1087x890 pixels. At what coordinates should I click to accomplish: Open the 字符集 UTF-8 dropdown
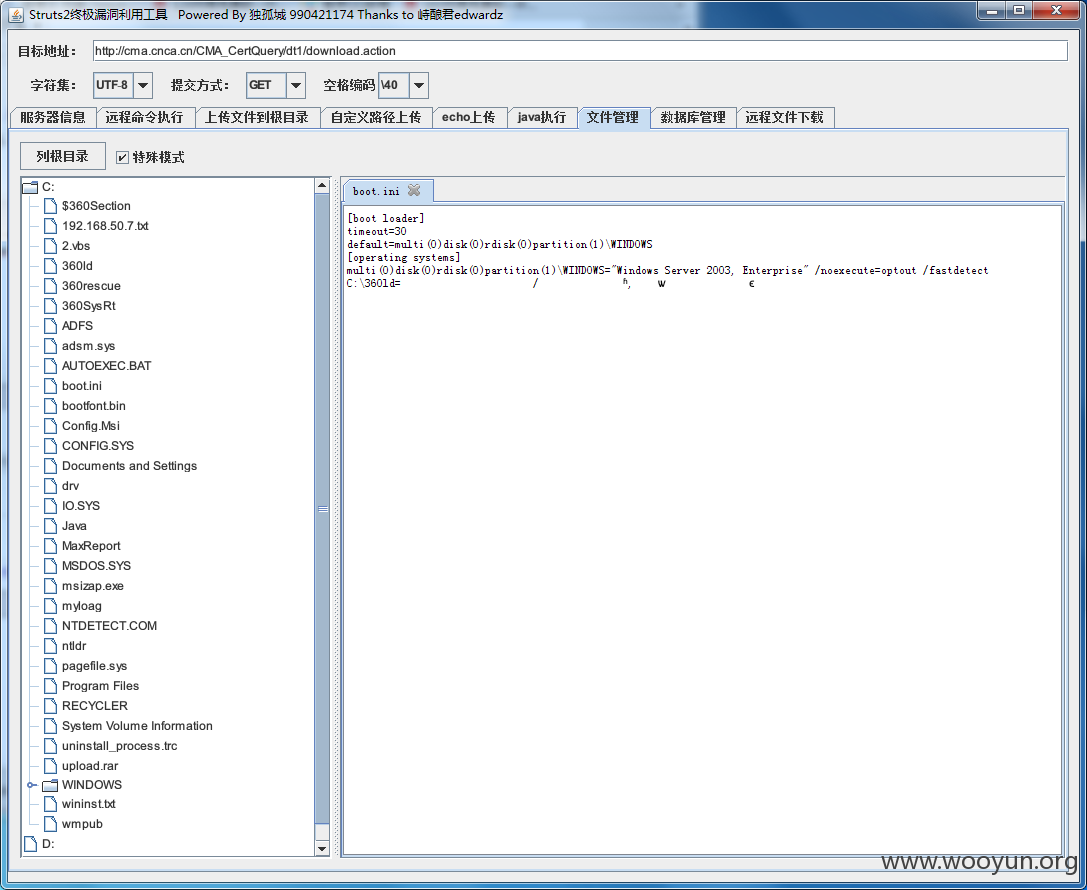[143, 85]
